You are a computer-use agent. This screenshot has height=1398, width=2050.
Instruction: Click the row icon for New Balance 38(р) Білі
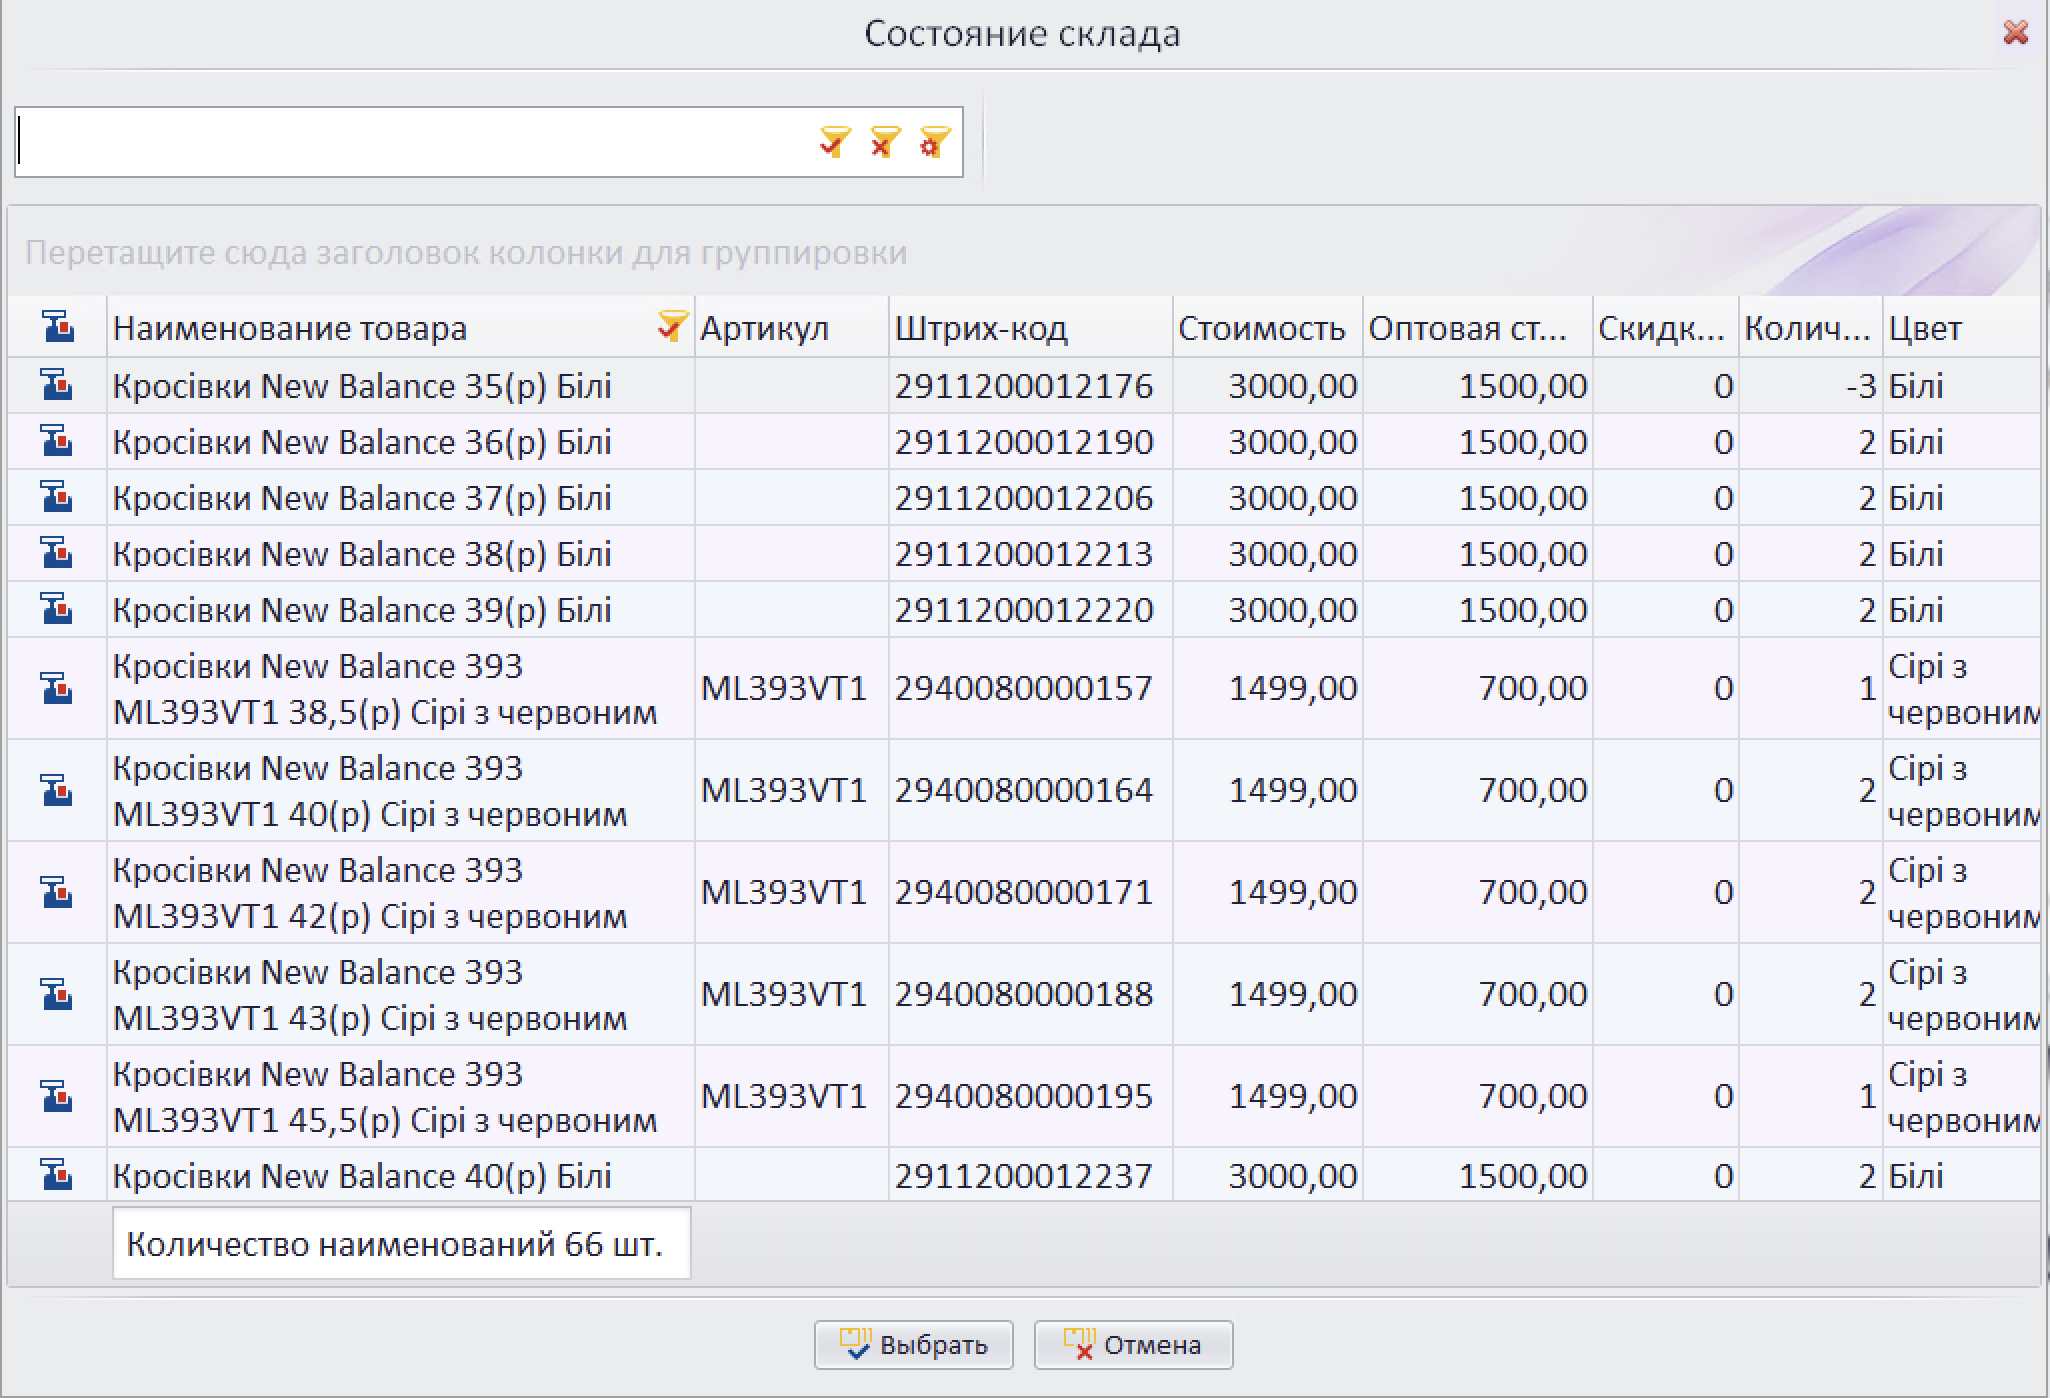coord(58,553)
